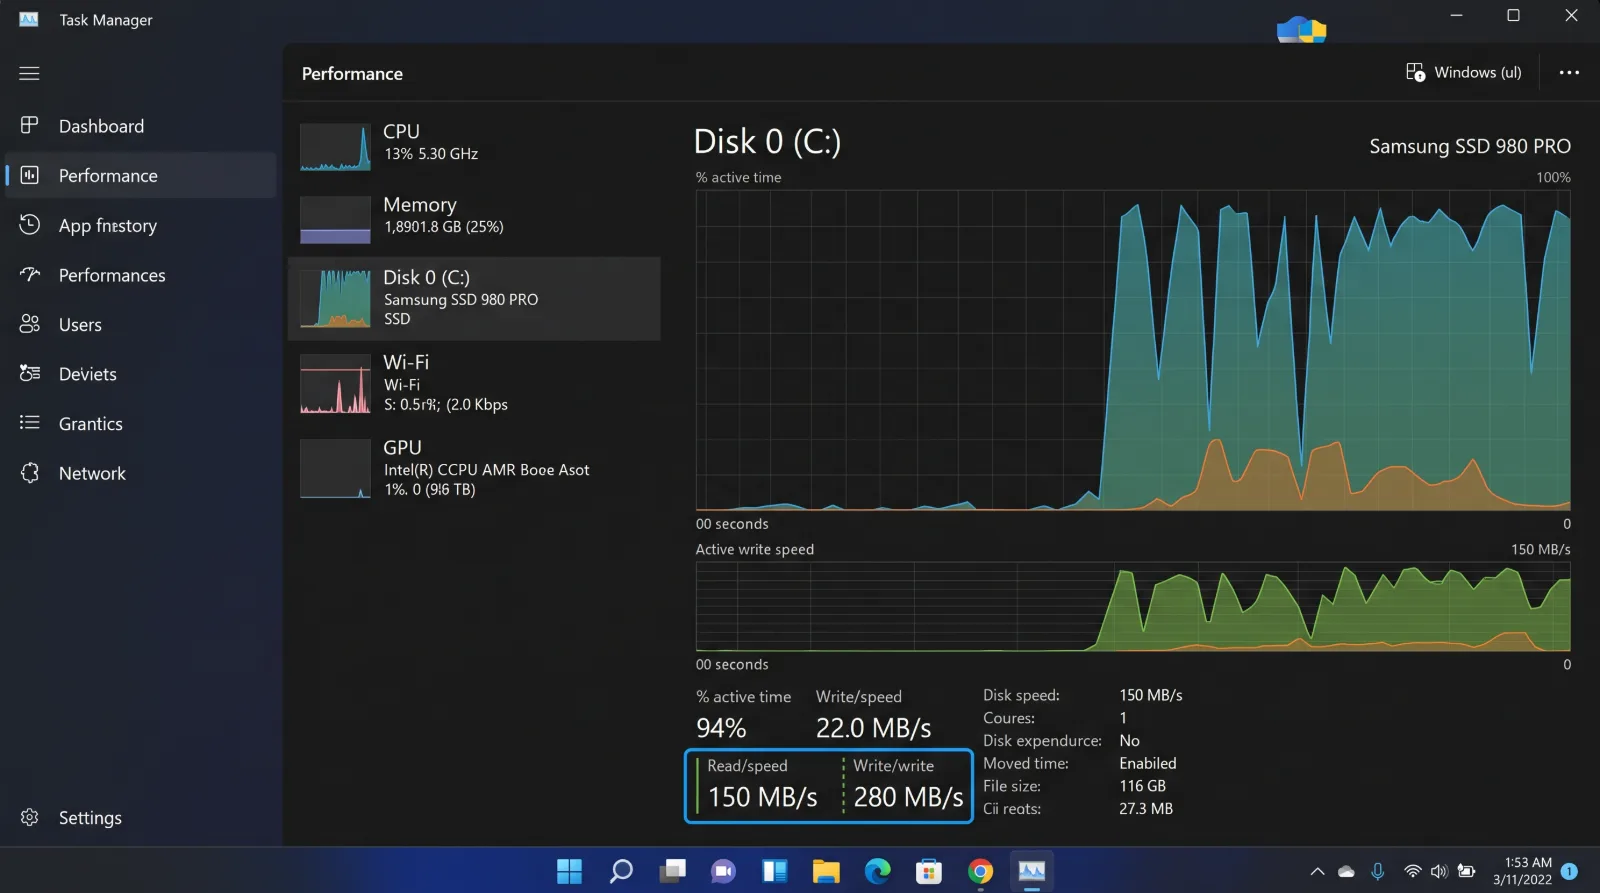1600x893 pixels.
Task: Click the Deviets sidebar icon
Action: click(30, 373)
